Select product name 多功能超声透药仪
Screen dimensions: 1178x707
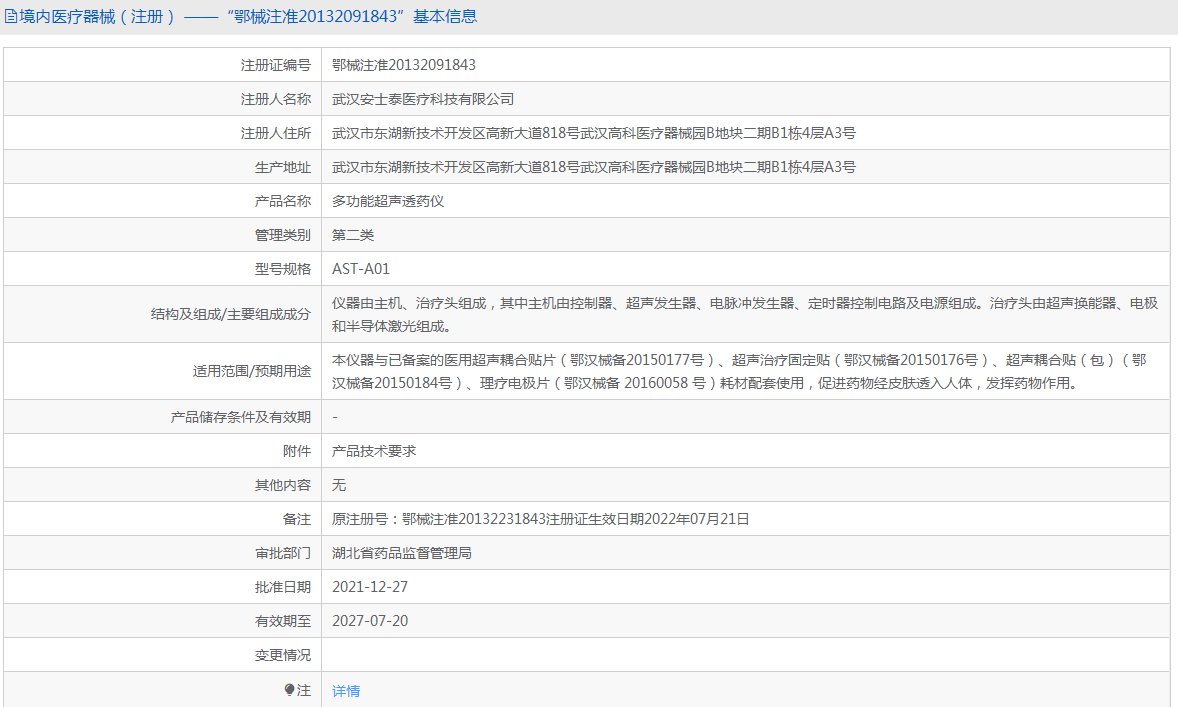388,201
